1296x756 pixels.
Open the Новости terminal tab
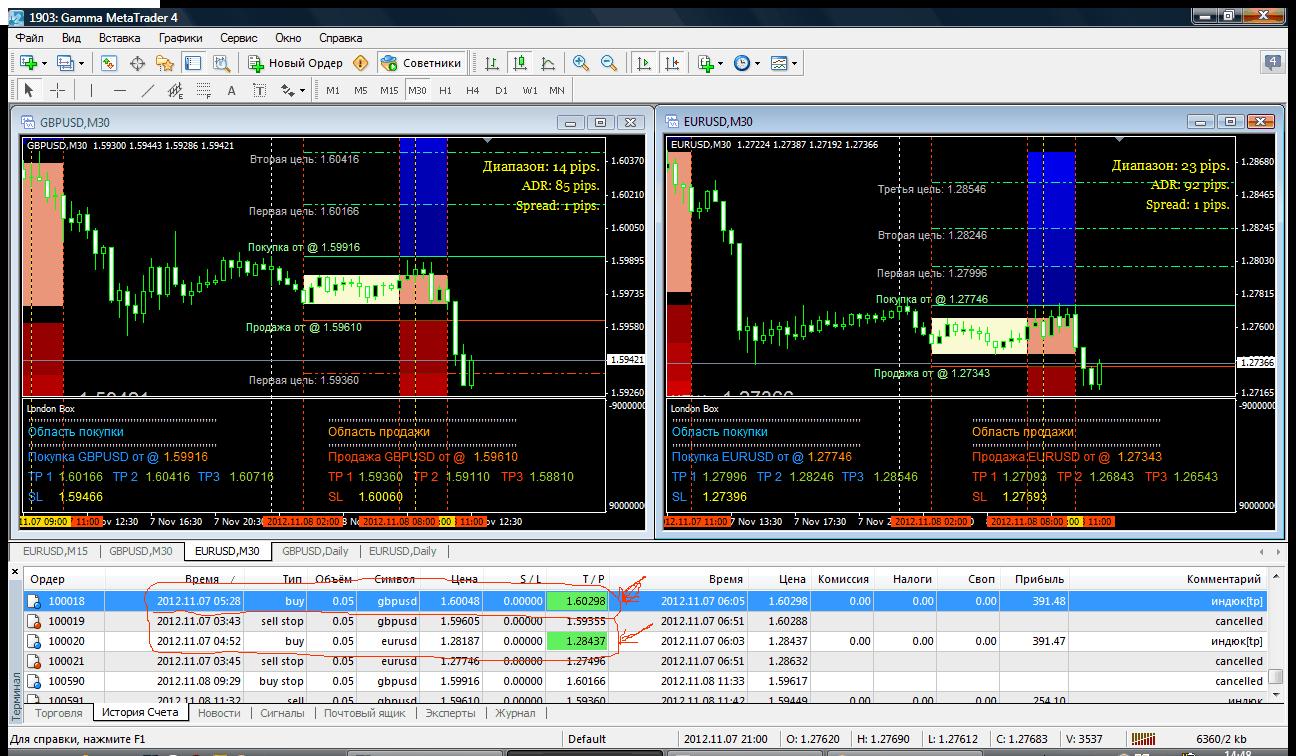[219, 713]
